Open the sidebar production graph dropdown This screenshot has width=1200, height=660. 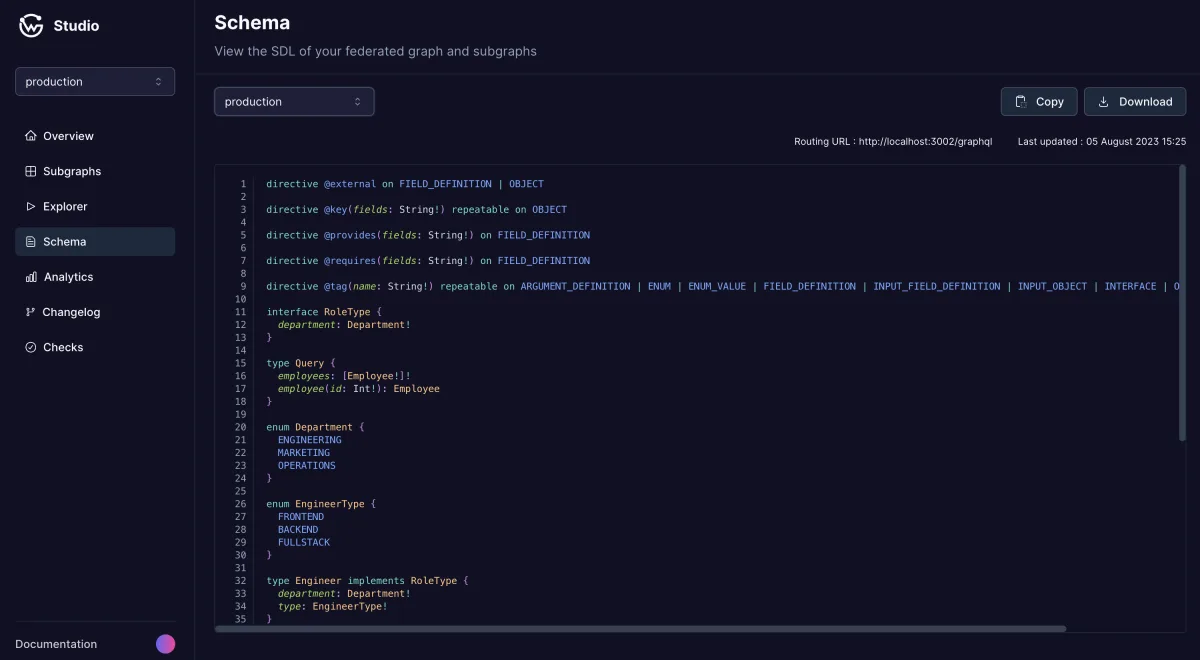click(95, 82)
